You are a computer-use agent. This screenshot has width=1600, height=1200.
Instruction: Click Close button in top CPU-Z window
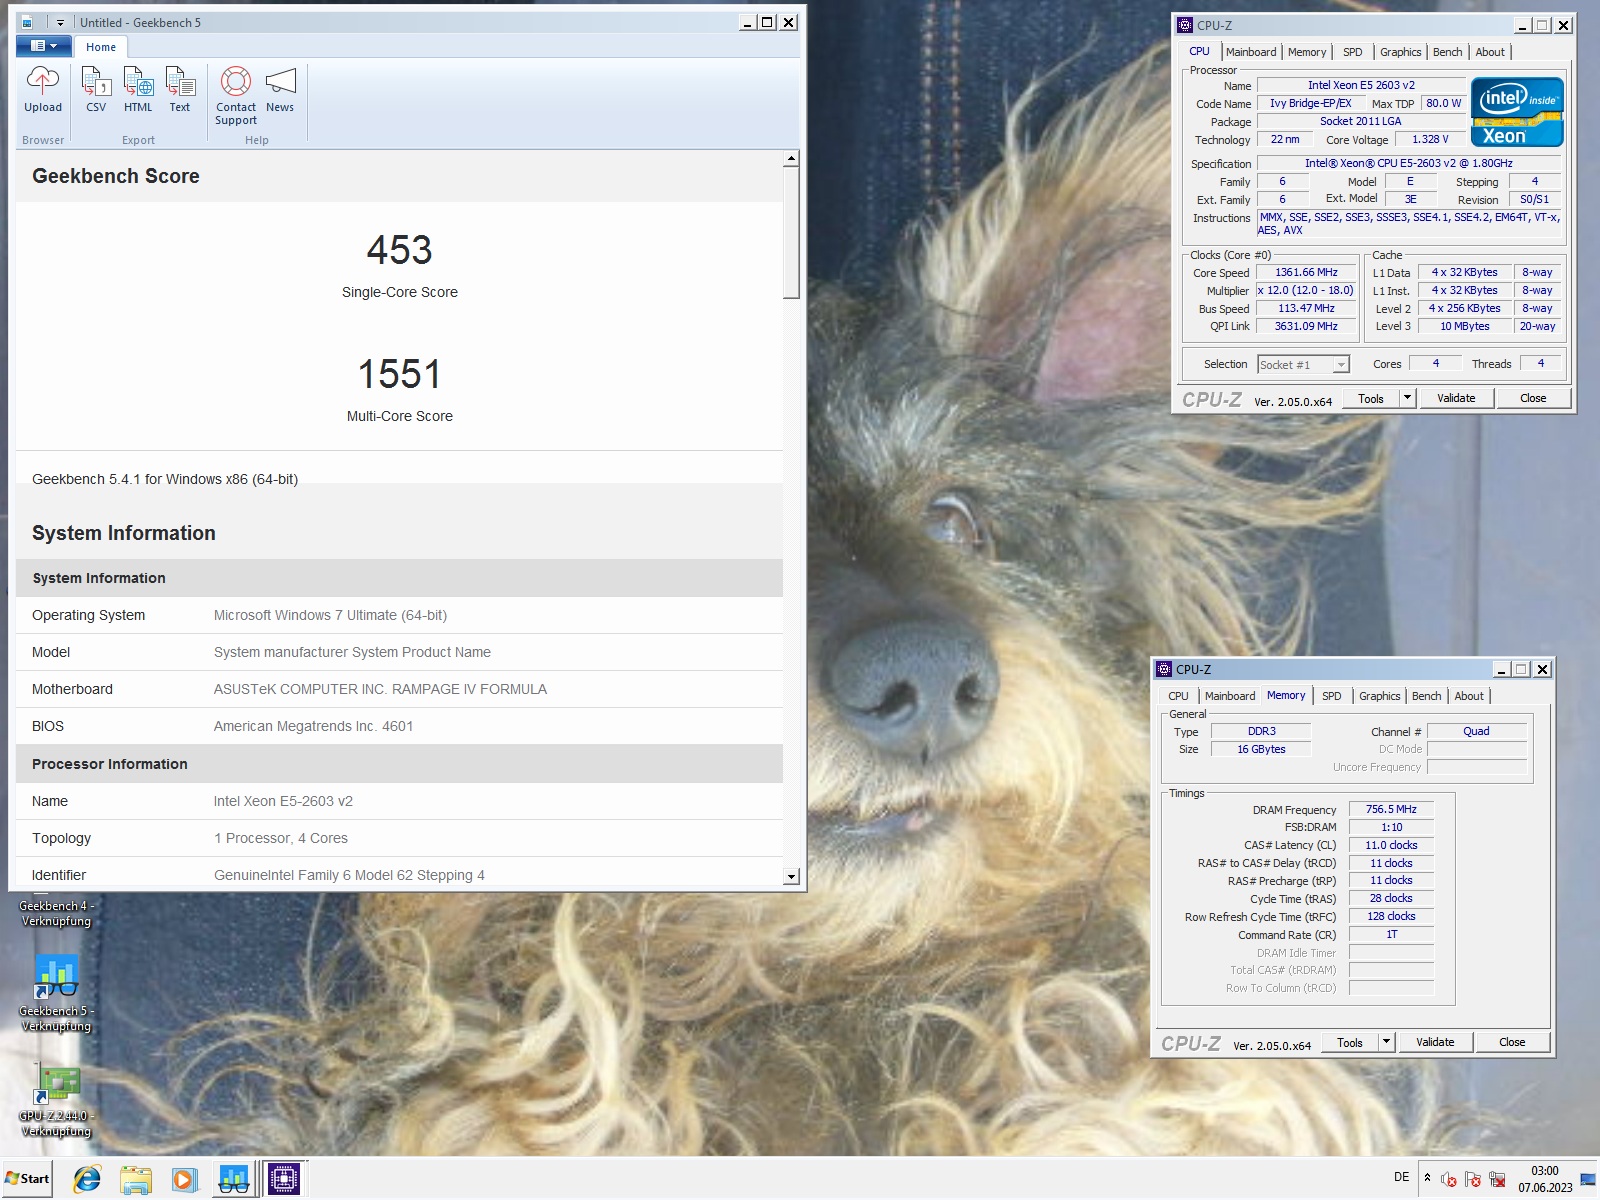pos(1533,398)
